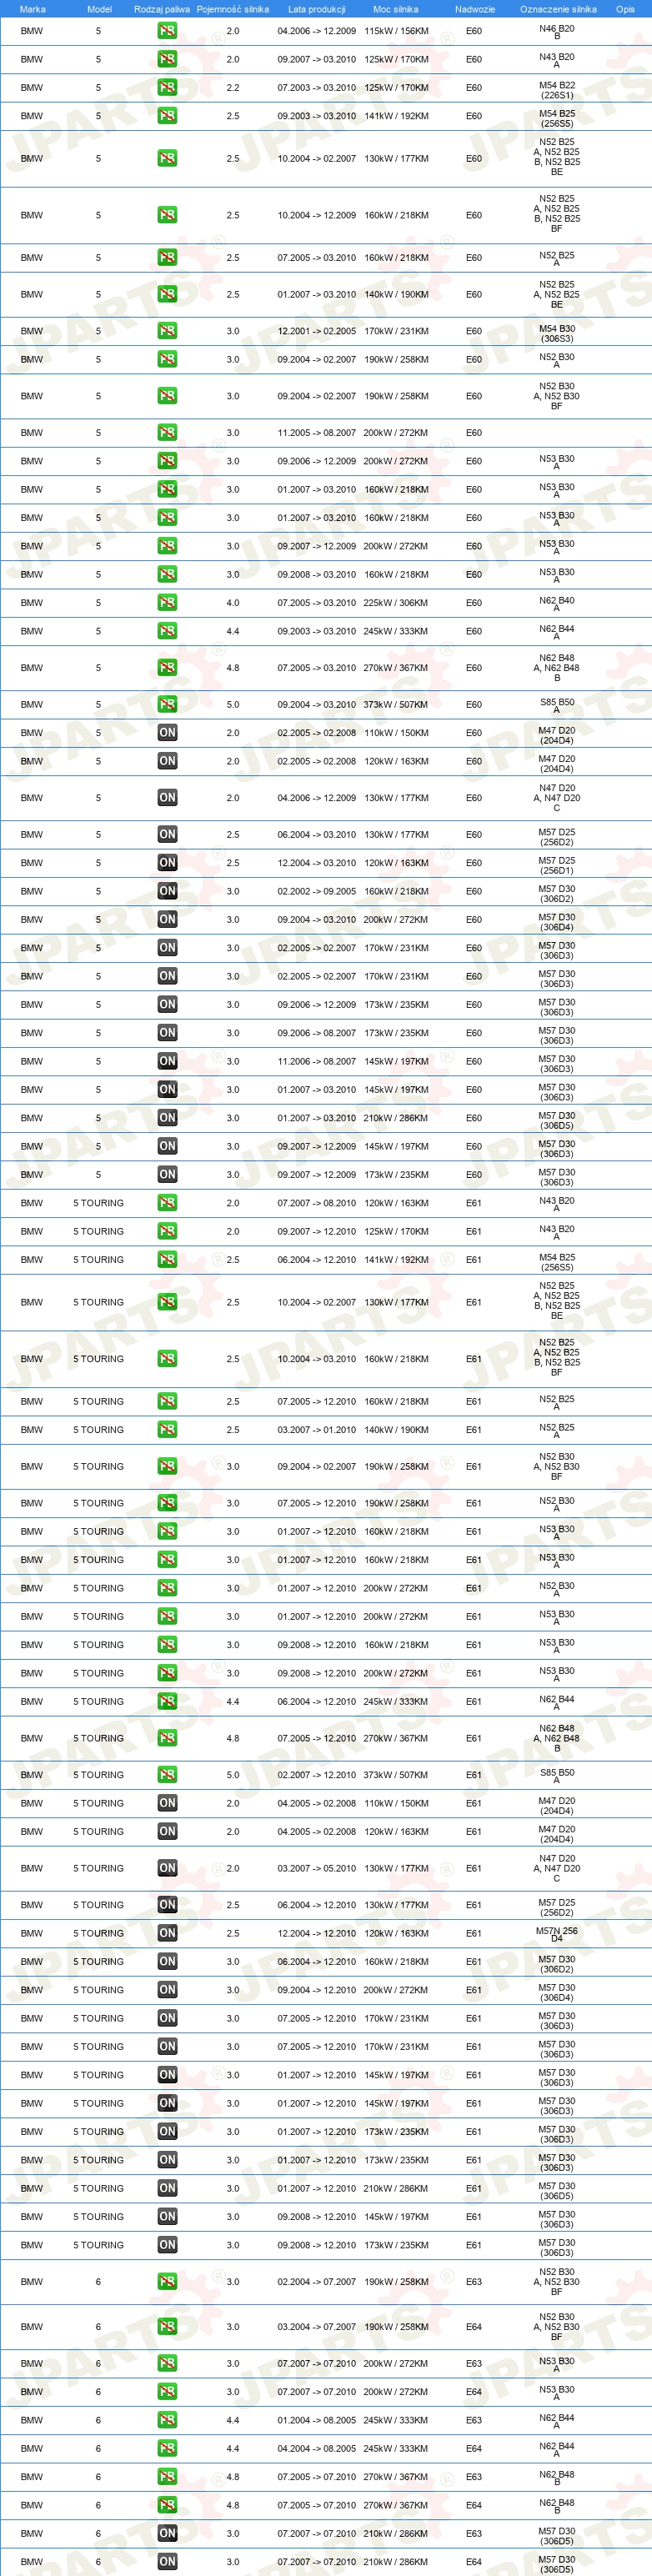Click the Oznaczenie silnika column header
This screenshot has height=2576, width=652.
tap(558, 9)
